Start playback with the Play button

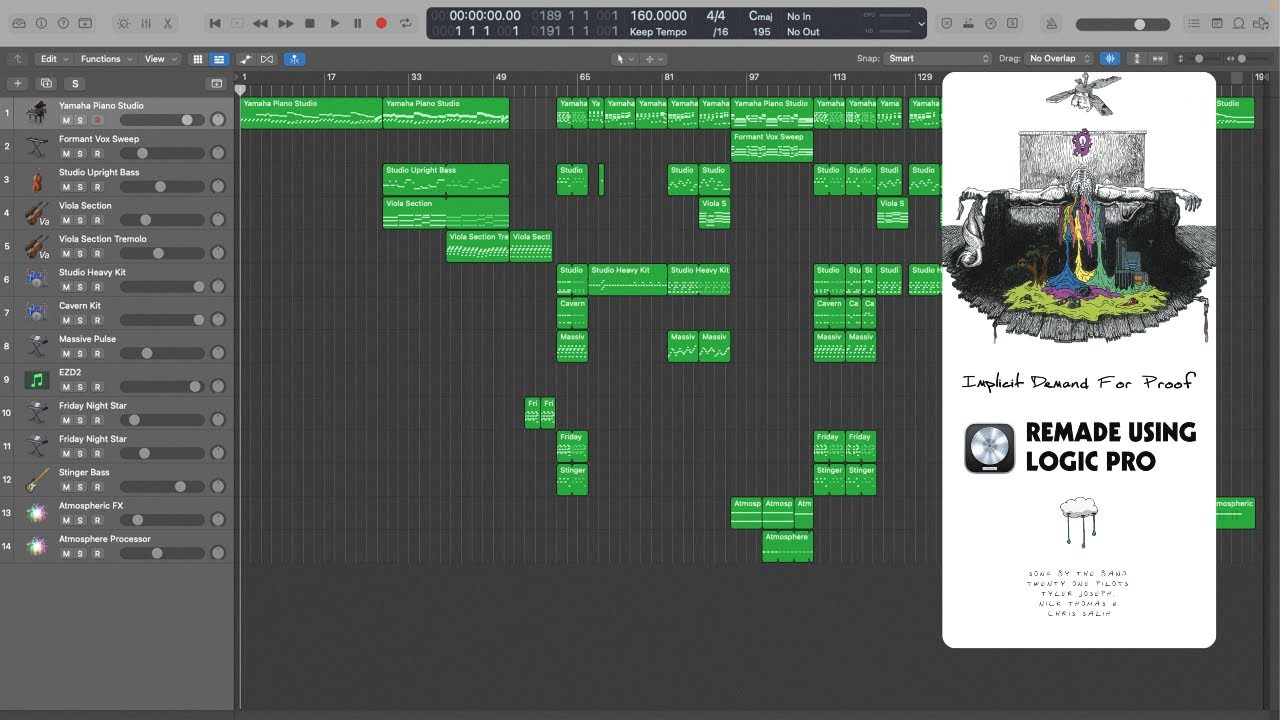coord(334,23)
